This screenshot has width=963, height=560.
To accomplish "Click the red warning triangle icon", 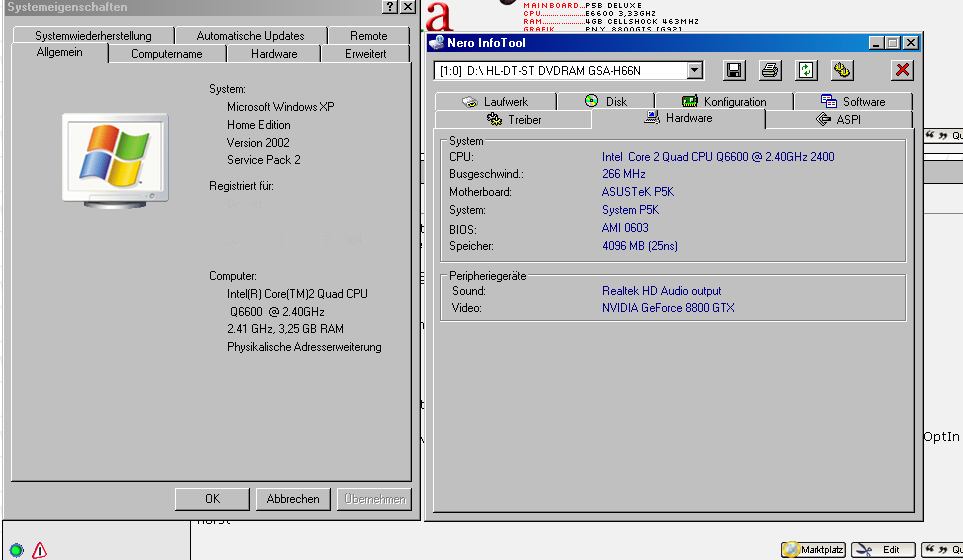I will (x=39, y=550).
